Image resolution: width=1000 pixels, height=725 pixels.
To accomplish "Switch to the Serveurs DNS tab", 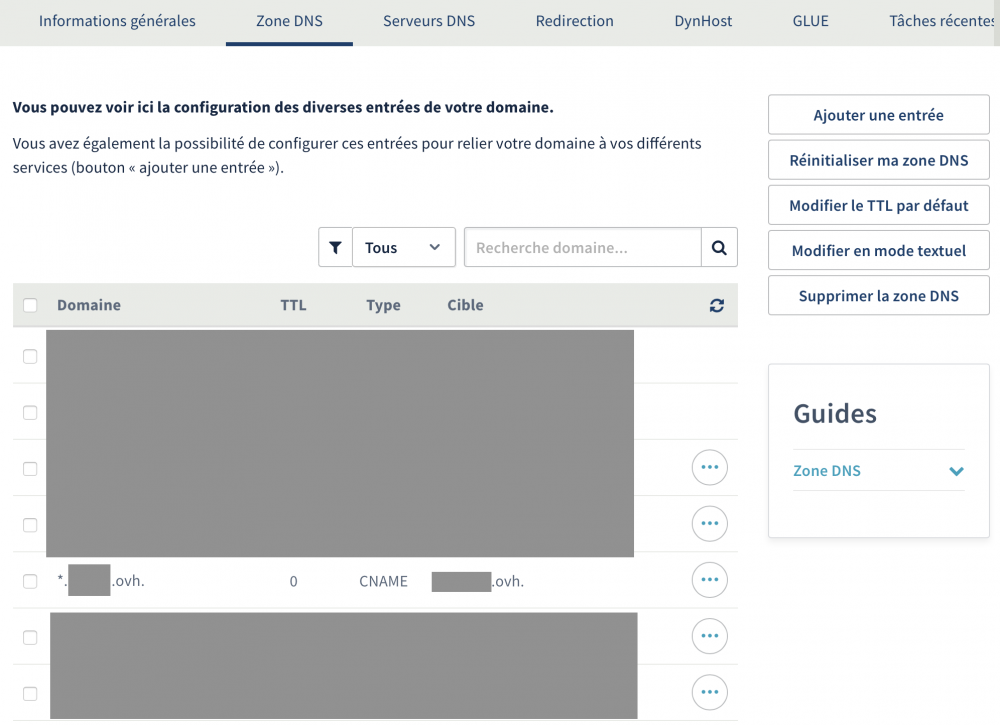I will point(429,21).
